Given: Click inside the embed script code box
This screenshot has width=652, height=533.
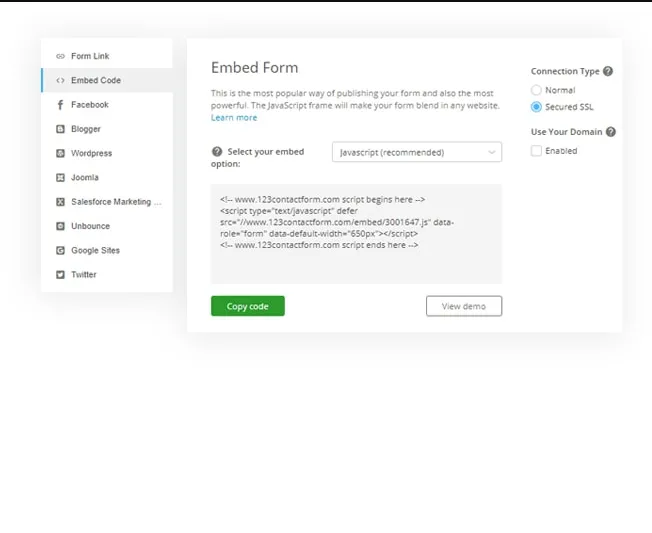Looking at the screenshot, I should (356, 234).
